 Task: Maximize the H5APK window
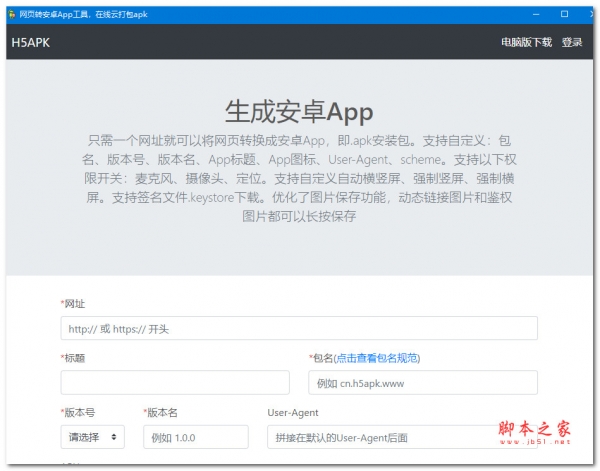[564, 14]
